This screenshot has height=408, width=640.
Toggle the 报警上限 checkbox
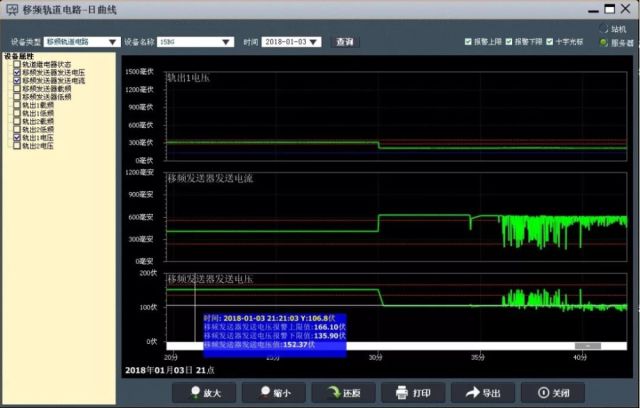pos(468,42)
